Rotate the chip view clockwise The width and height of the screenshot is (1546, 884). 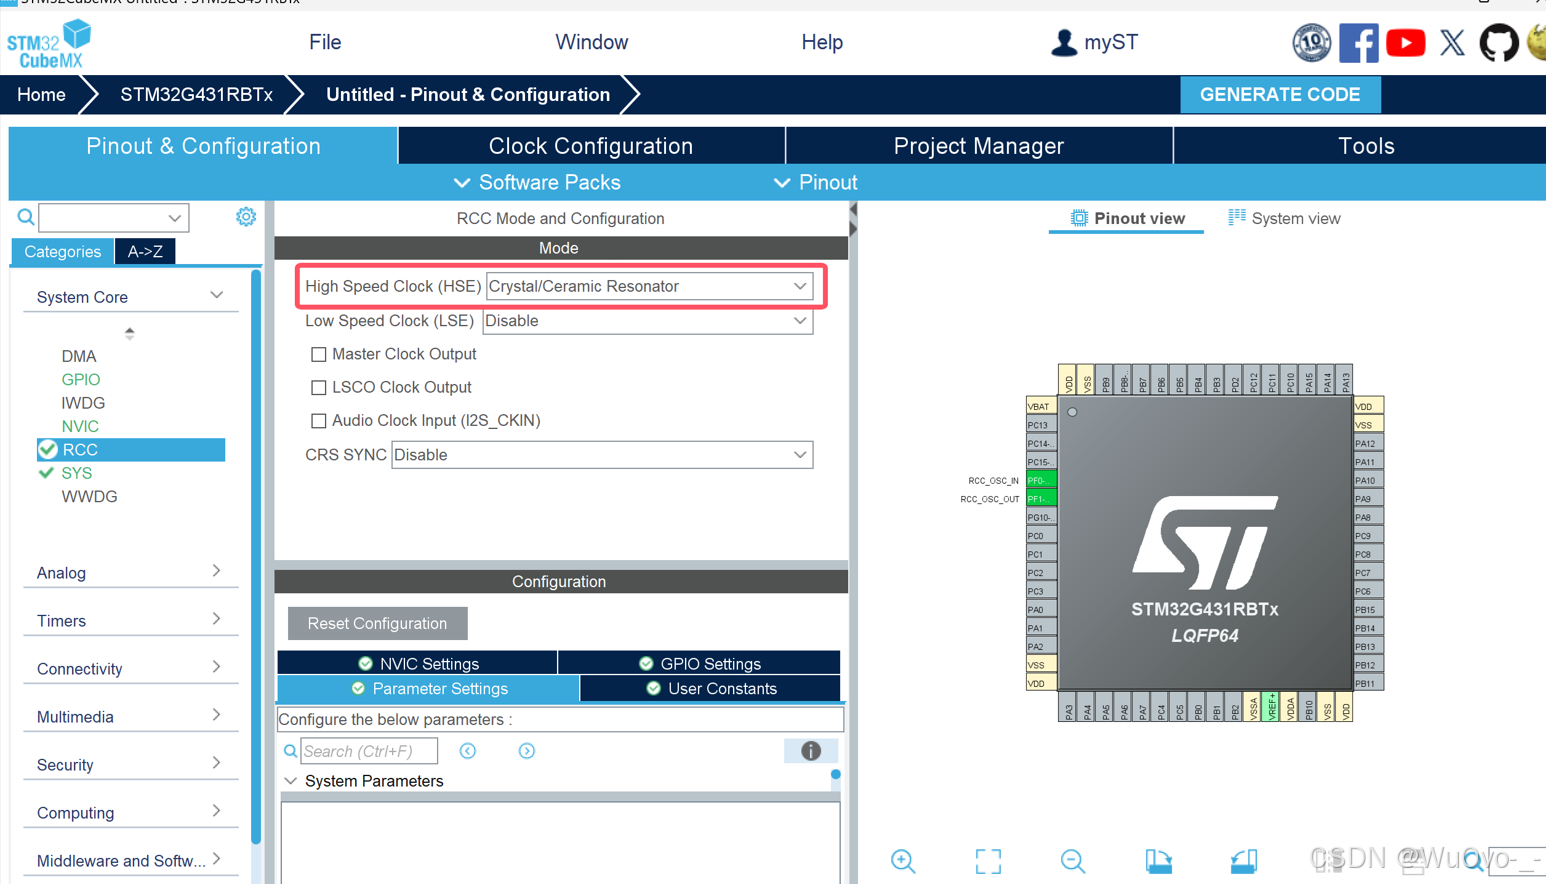(x=1159, y=861)
